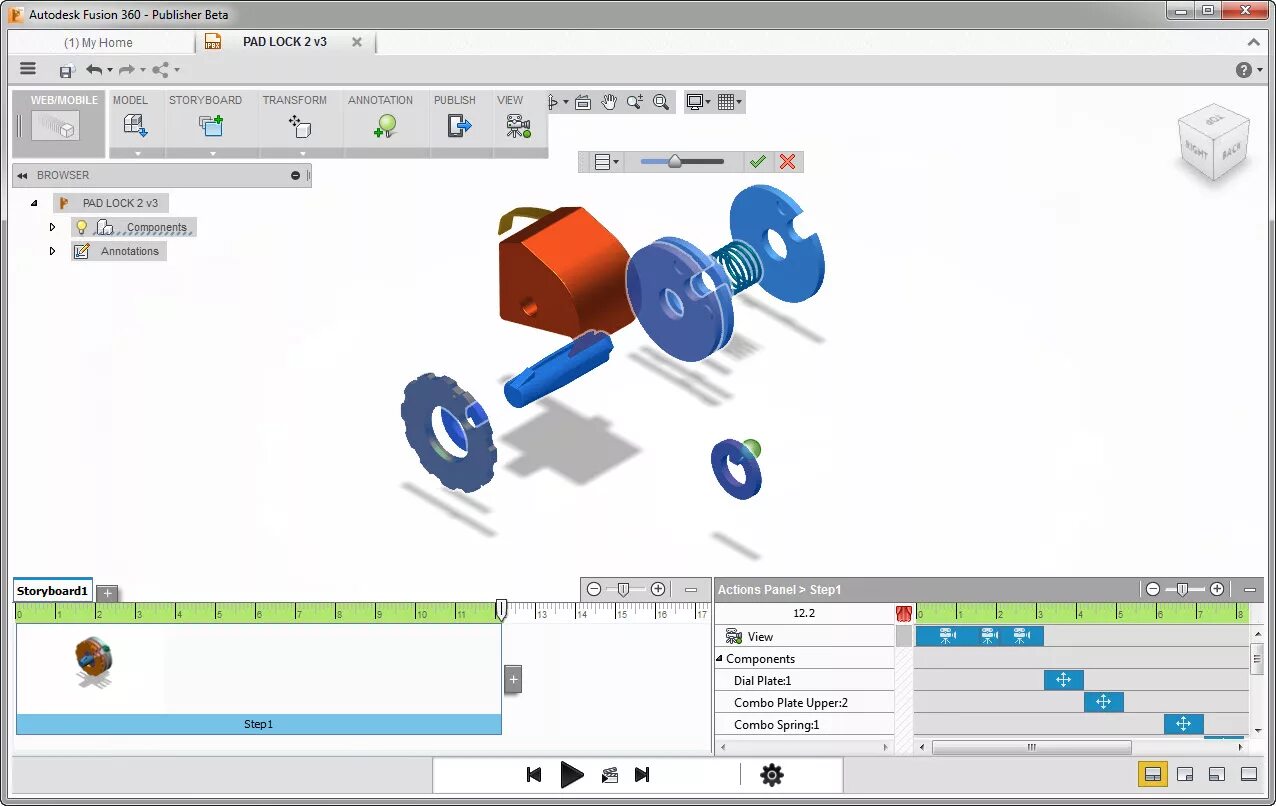Select the Pan hand tool
The image size is (1276, 806).
609,102
